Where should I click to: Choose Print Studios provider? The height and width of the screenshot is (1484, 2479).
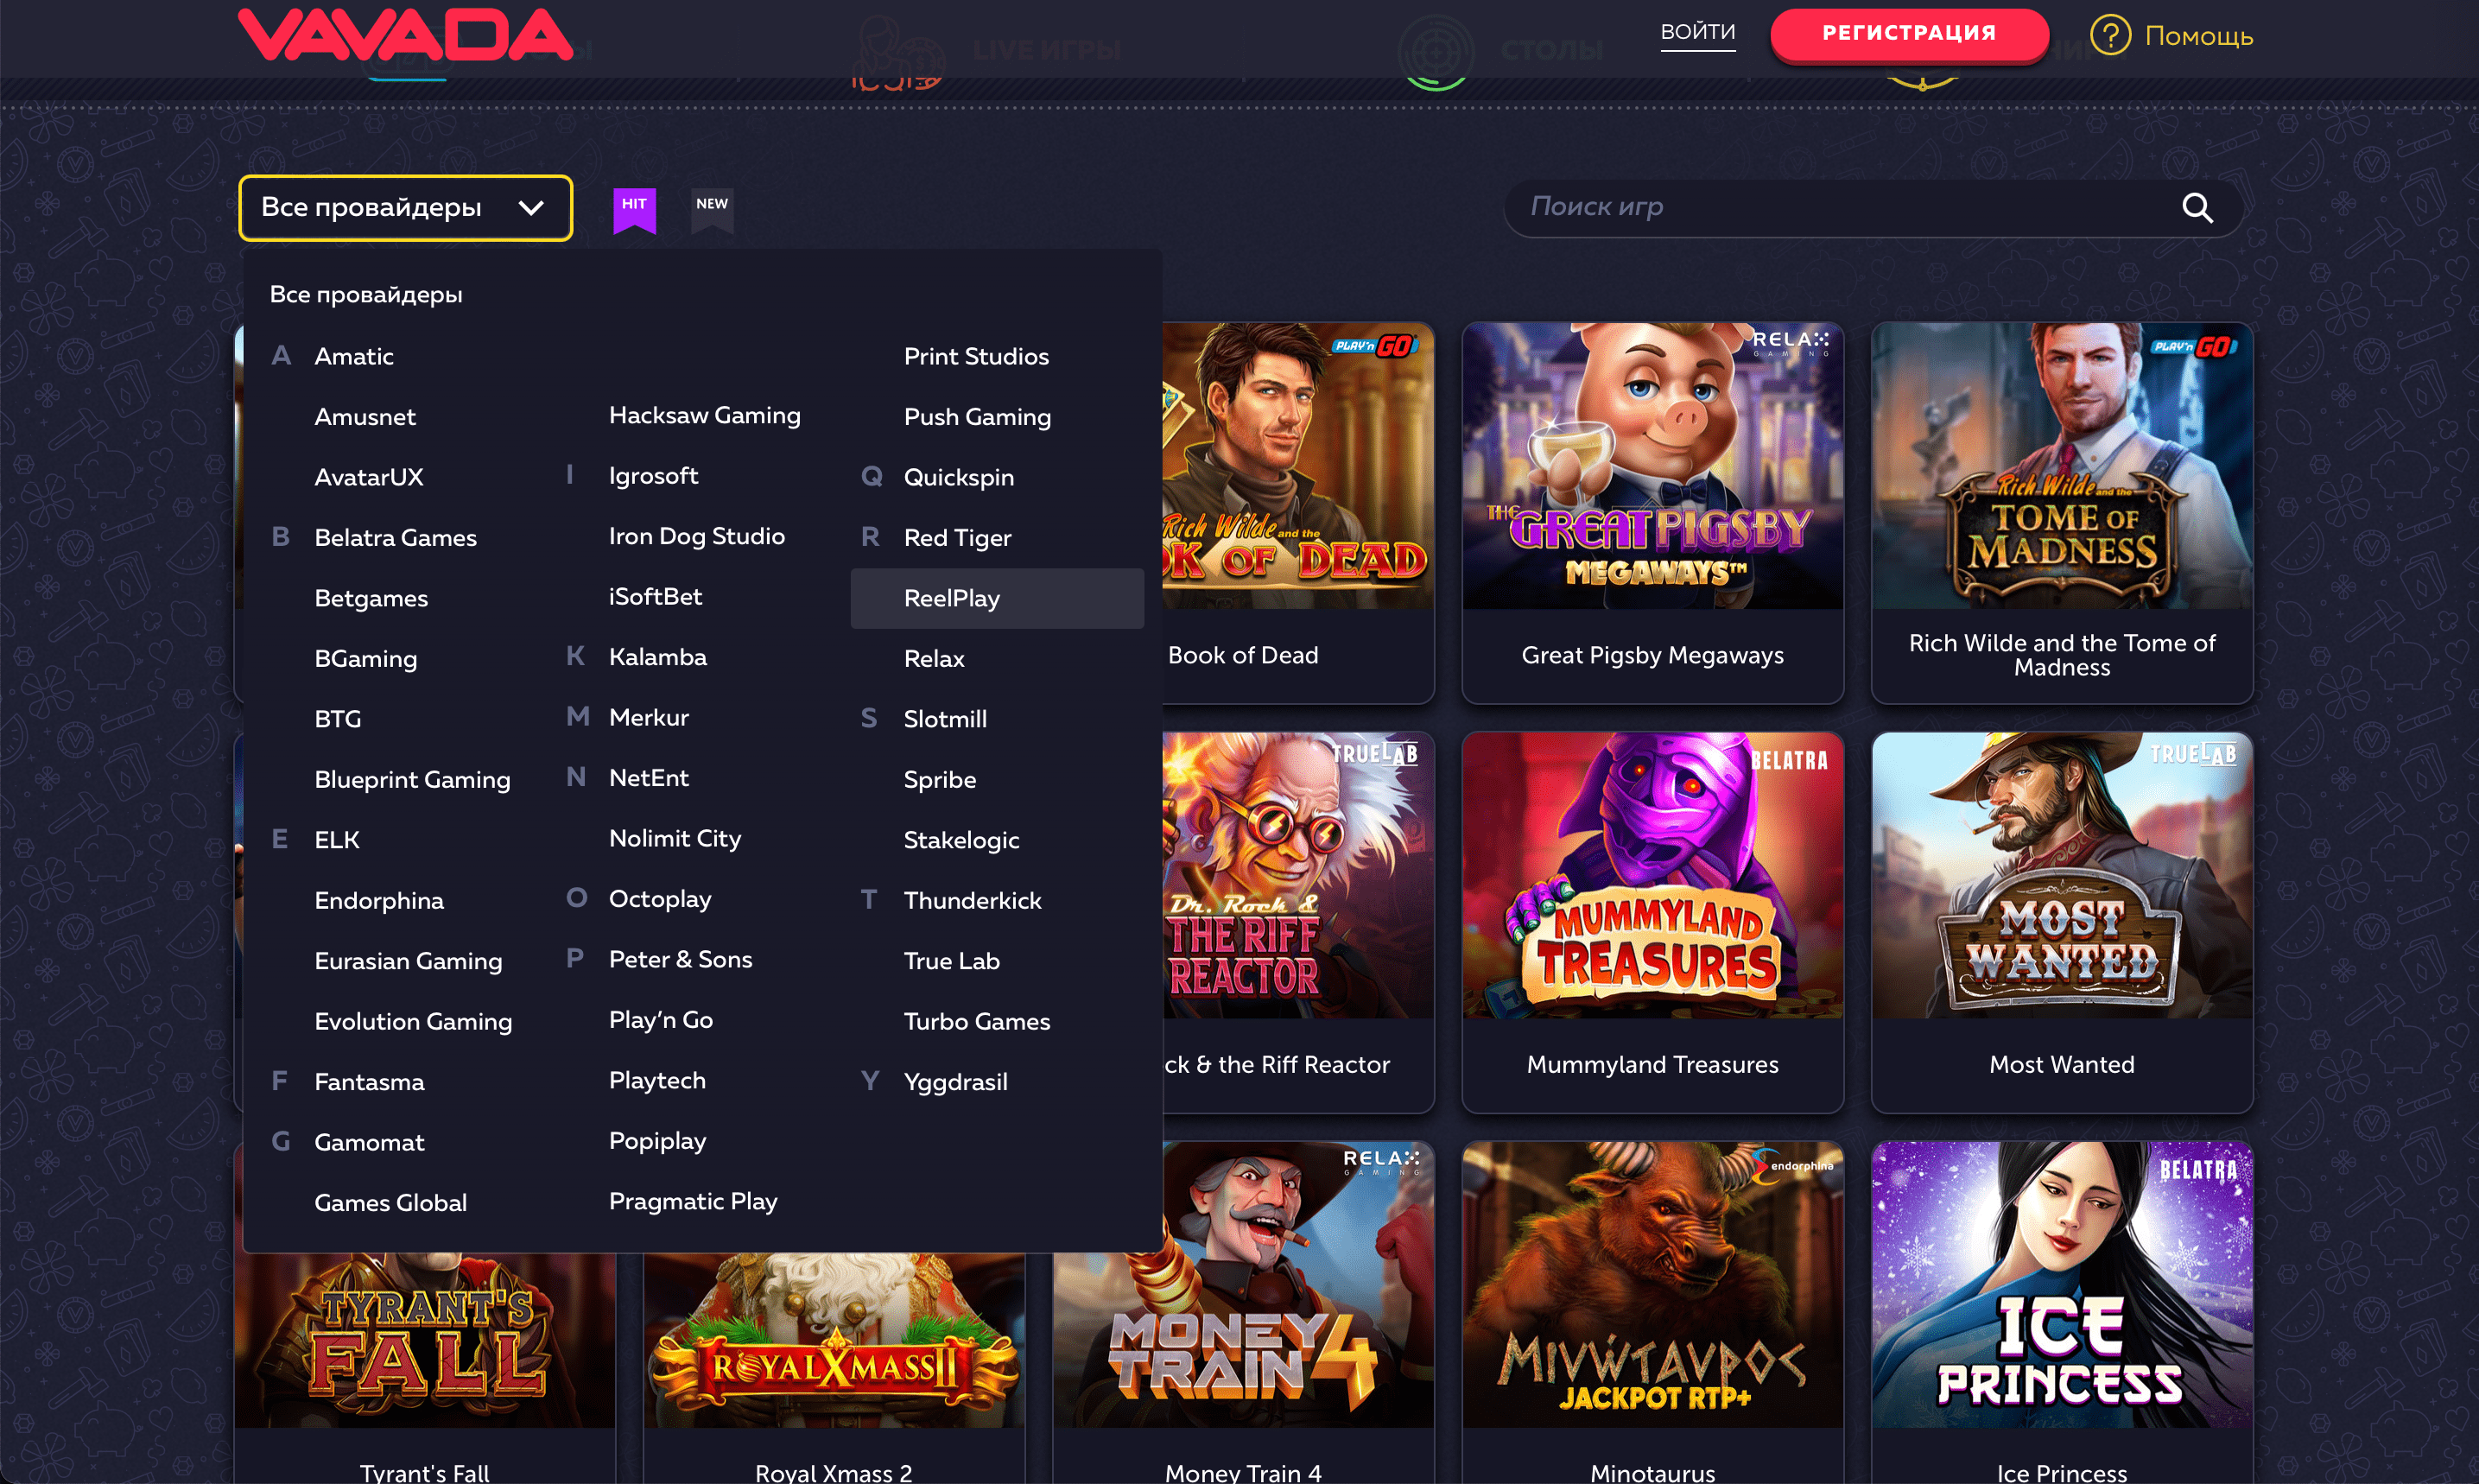(x=976, y=356)
